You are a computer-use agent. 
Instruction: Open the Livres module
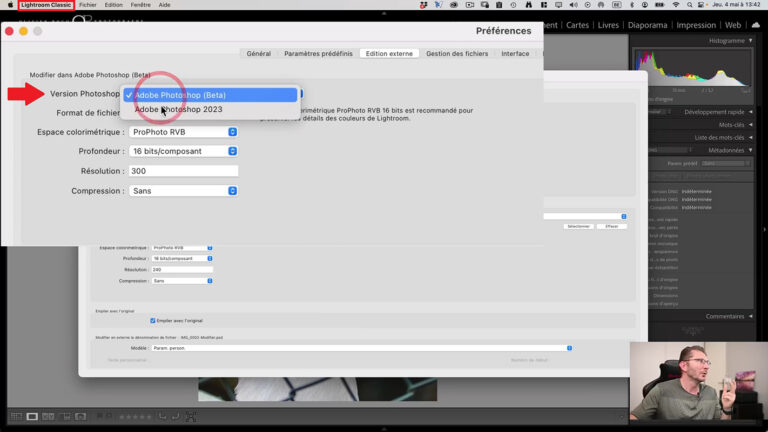(x=608, y=25)
